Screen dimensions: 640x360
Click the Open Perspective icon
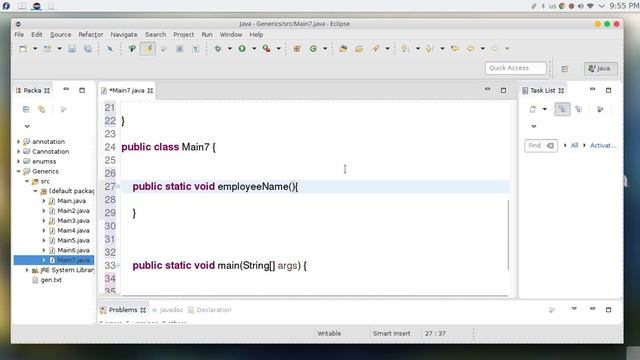pyautogui.click(x=564, y=69)
